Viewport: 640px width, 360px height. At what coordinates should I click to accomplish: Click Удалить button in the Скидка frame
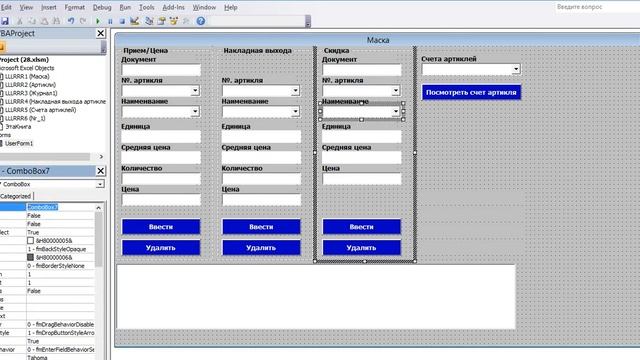coord(362,248)
